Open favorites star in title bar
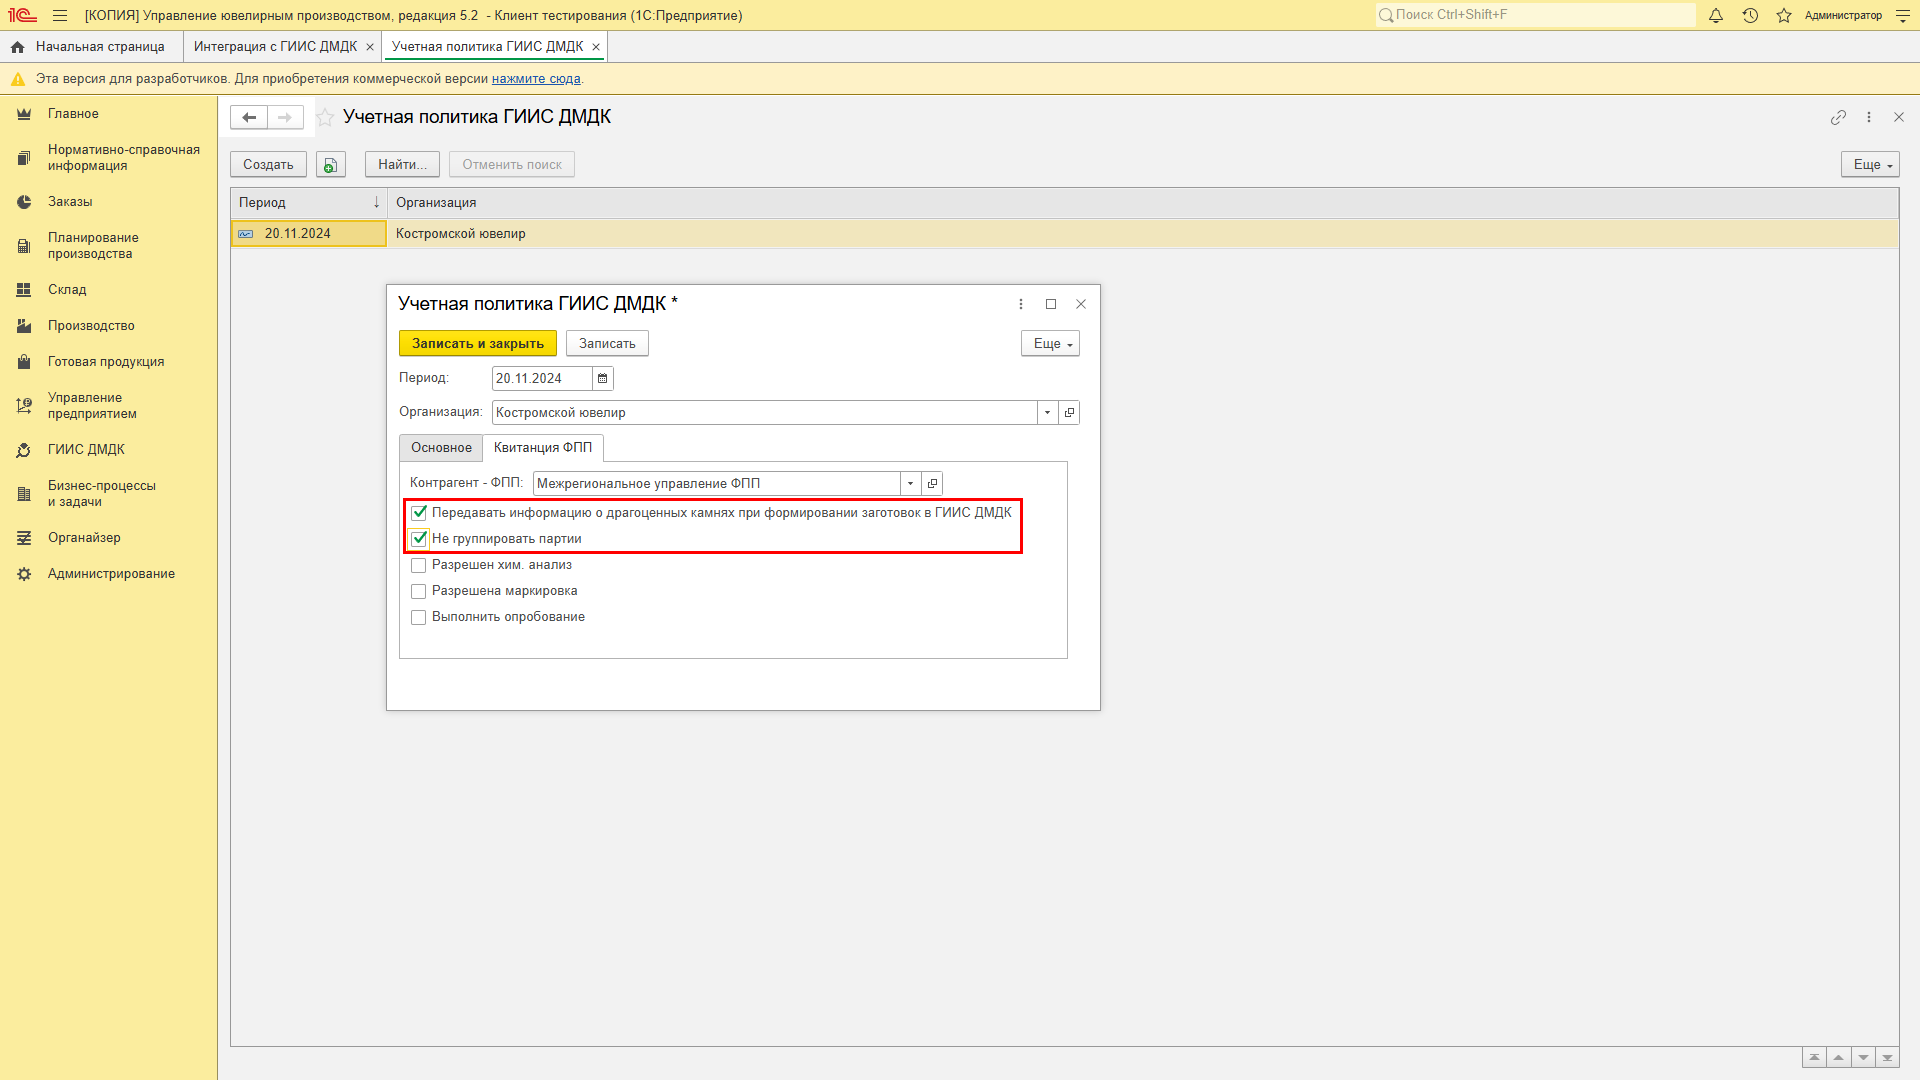 pos(1784,15)
